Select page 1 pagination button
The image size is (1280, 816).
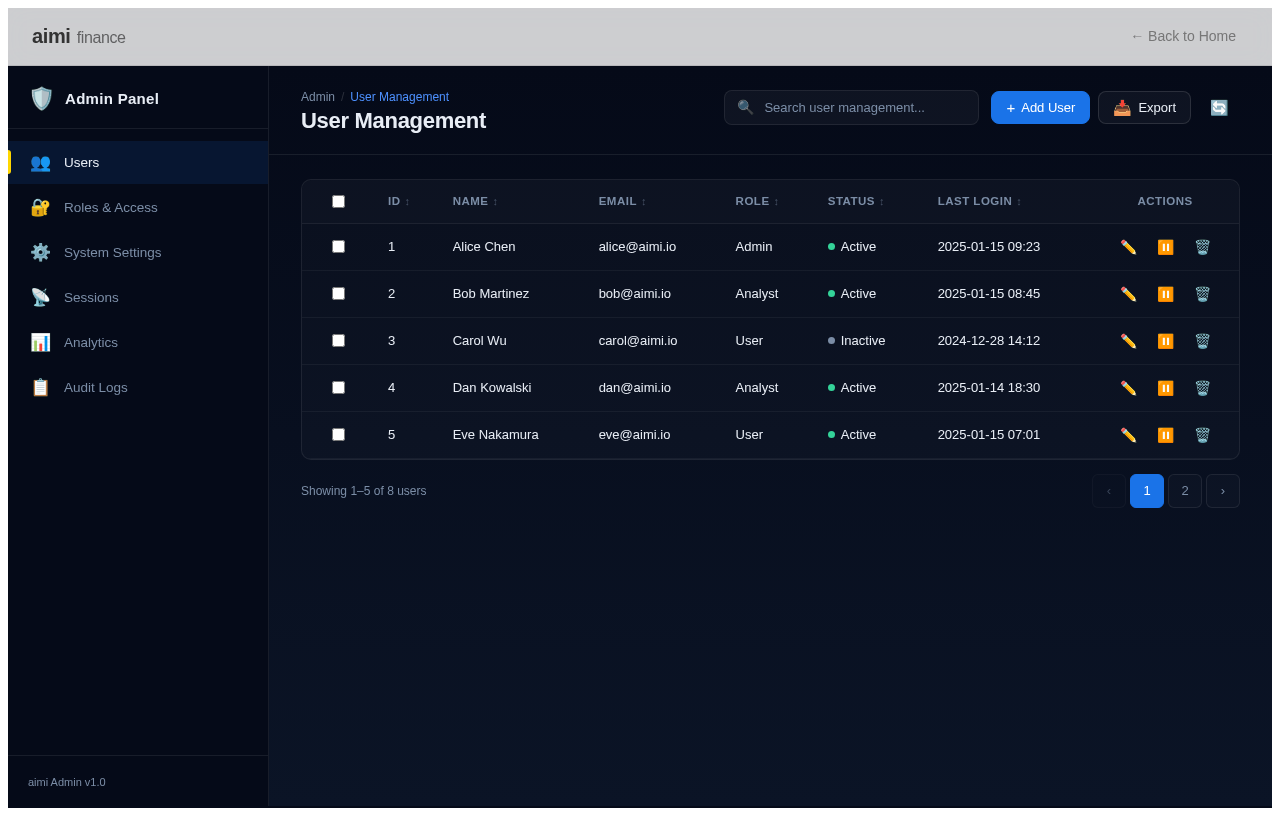click(1147, 491)
